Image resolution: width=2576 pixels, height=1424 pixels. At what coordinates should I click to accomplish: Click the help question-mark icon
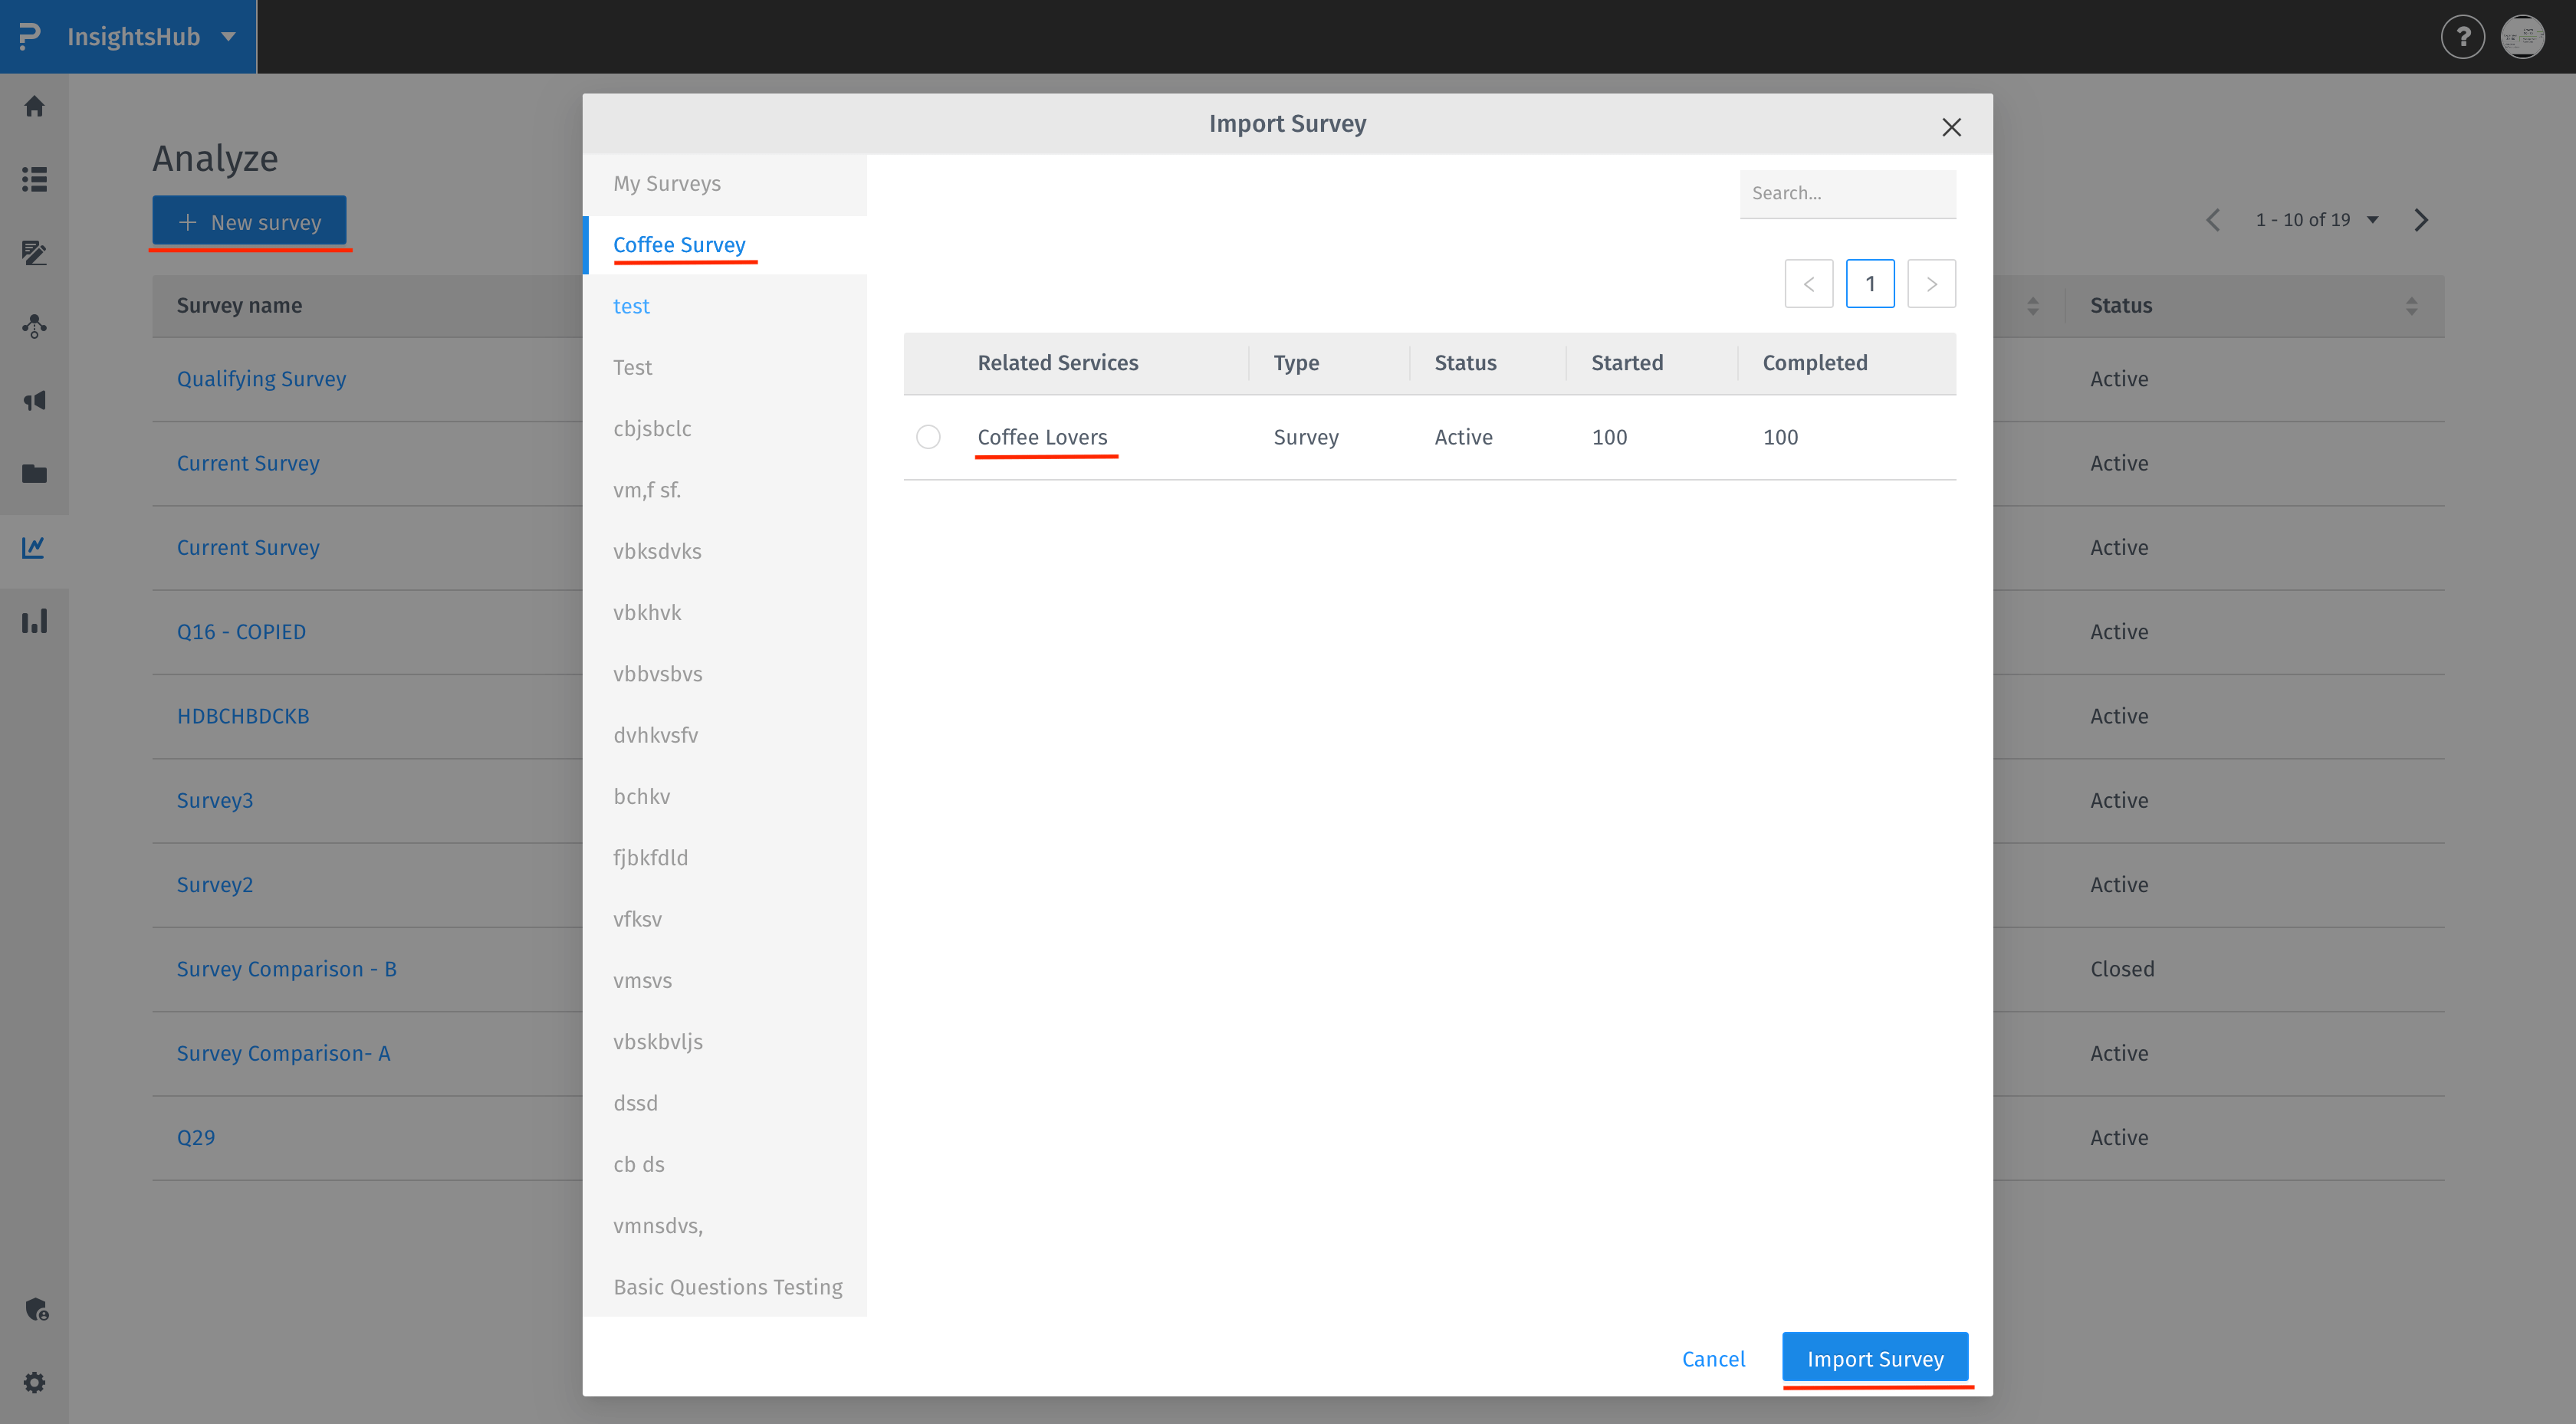click(2464, 36)
